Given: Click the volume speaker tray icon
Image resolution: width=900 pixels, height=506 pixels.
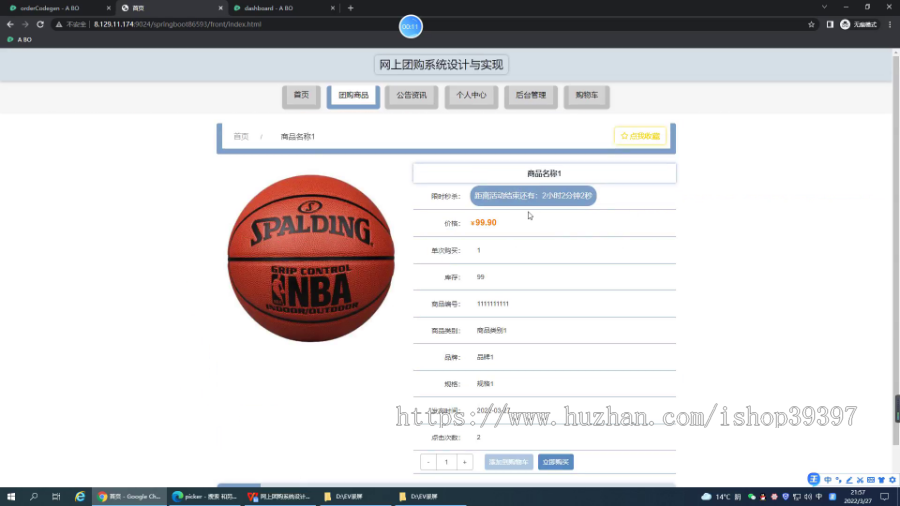Looking at the screenshot, I should (x=808, y=497).
